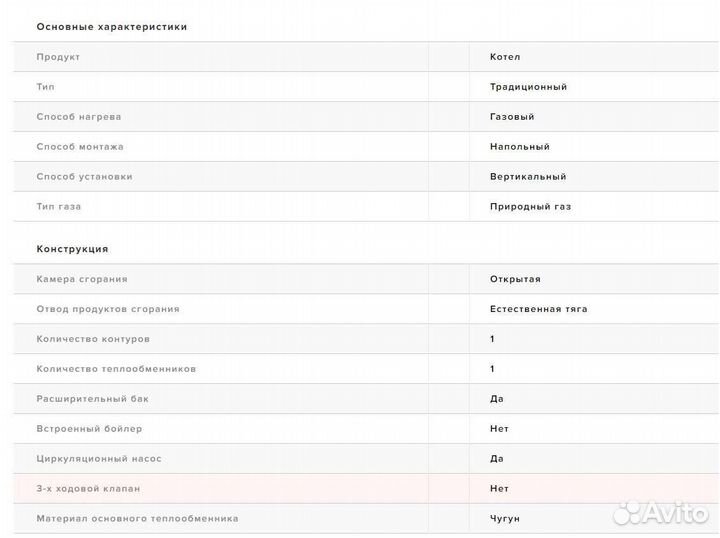Select the 'Газовый' value

tap(512, 117)
